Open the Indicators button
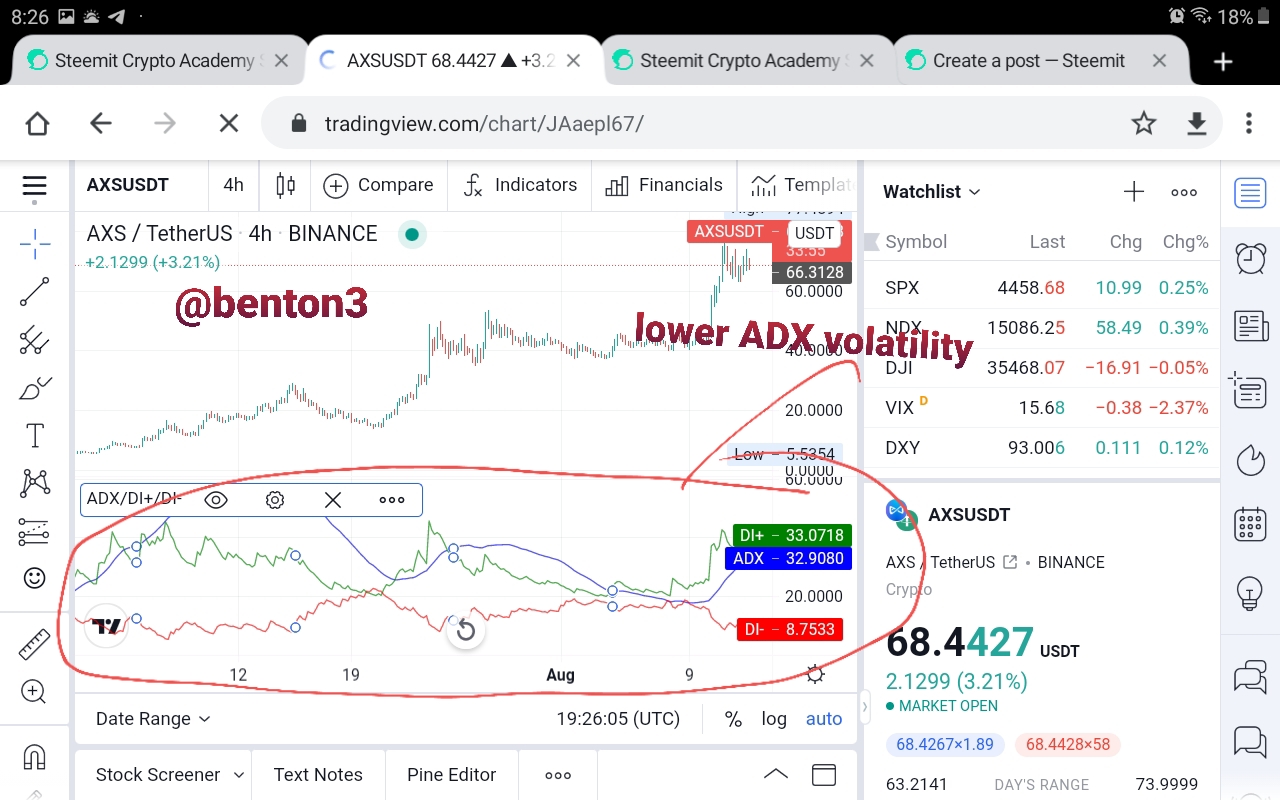This screenshot has width=1280, height=800. (x=520, y=185)
